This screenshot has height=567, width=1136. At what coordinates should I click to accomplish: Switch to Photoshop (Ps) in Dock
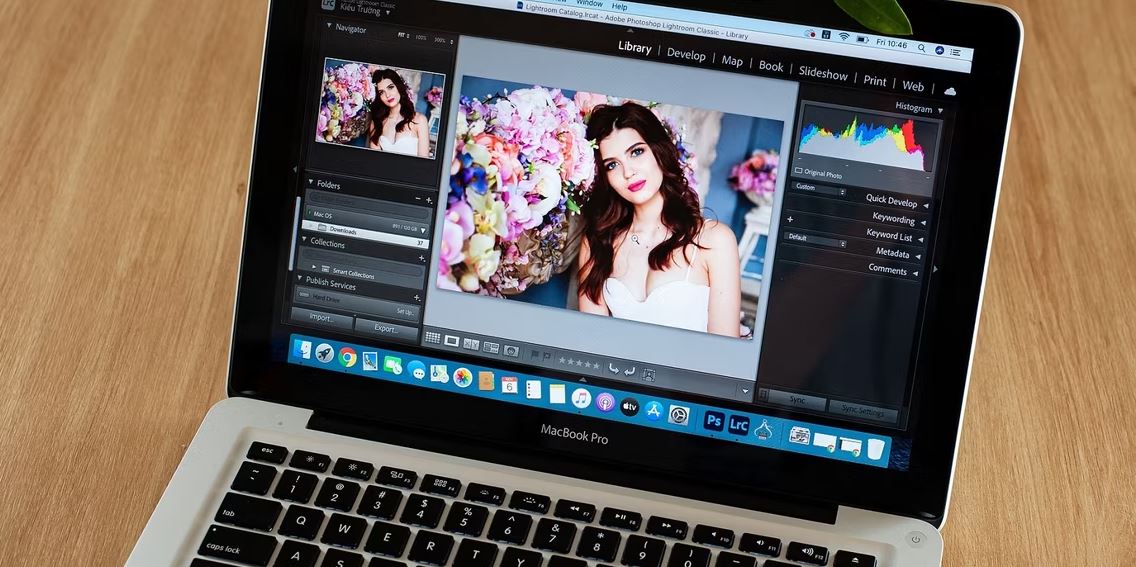[714, 421]
